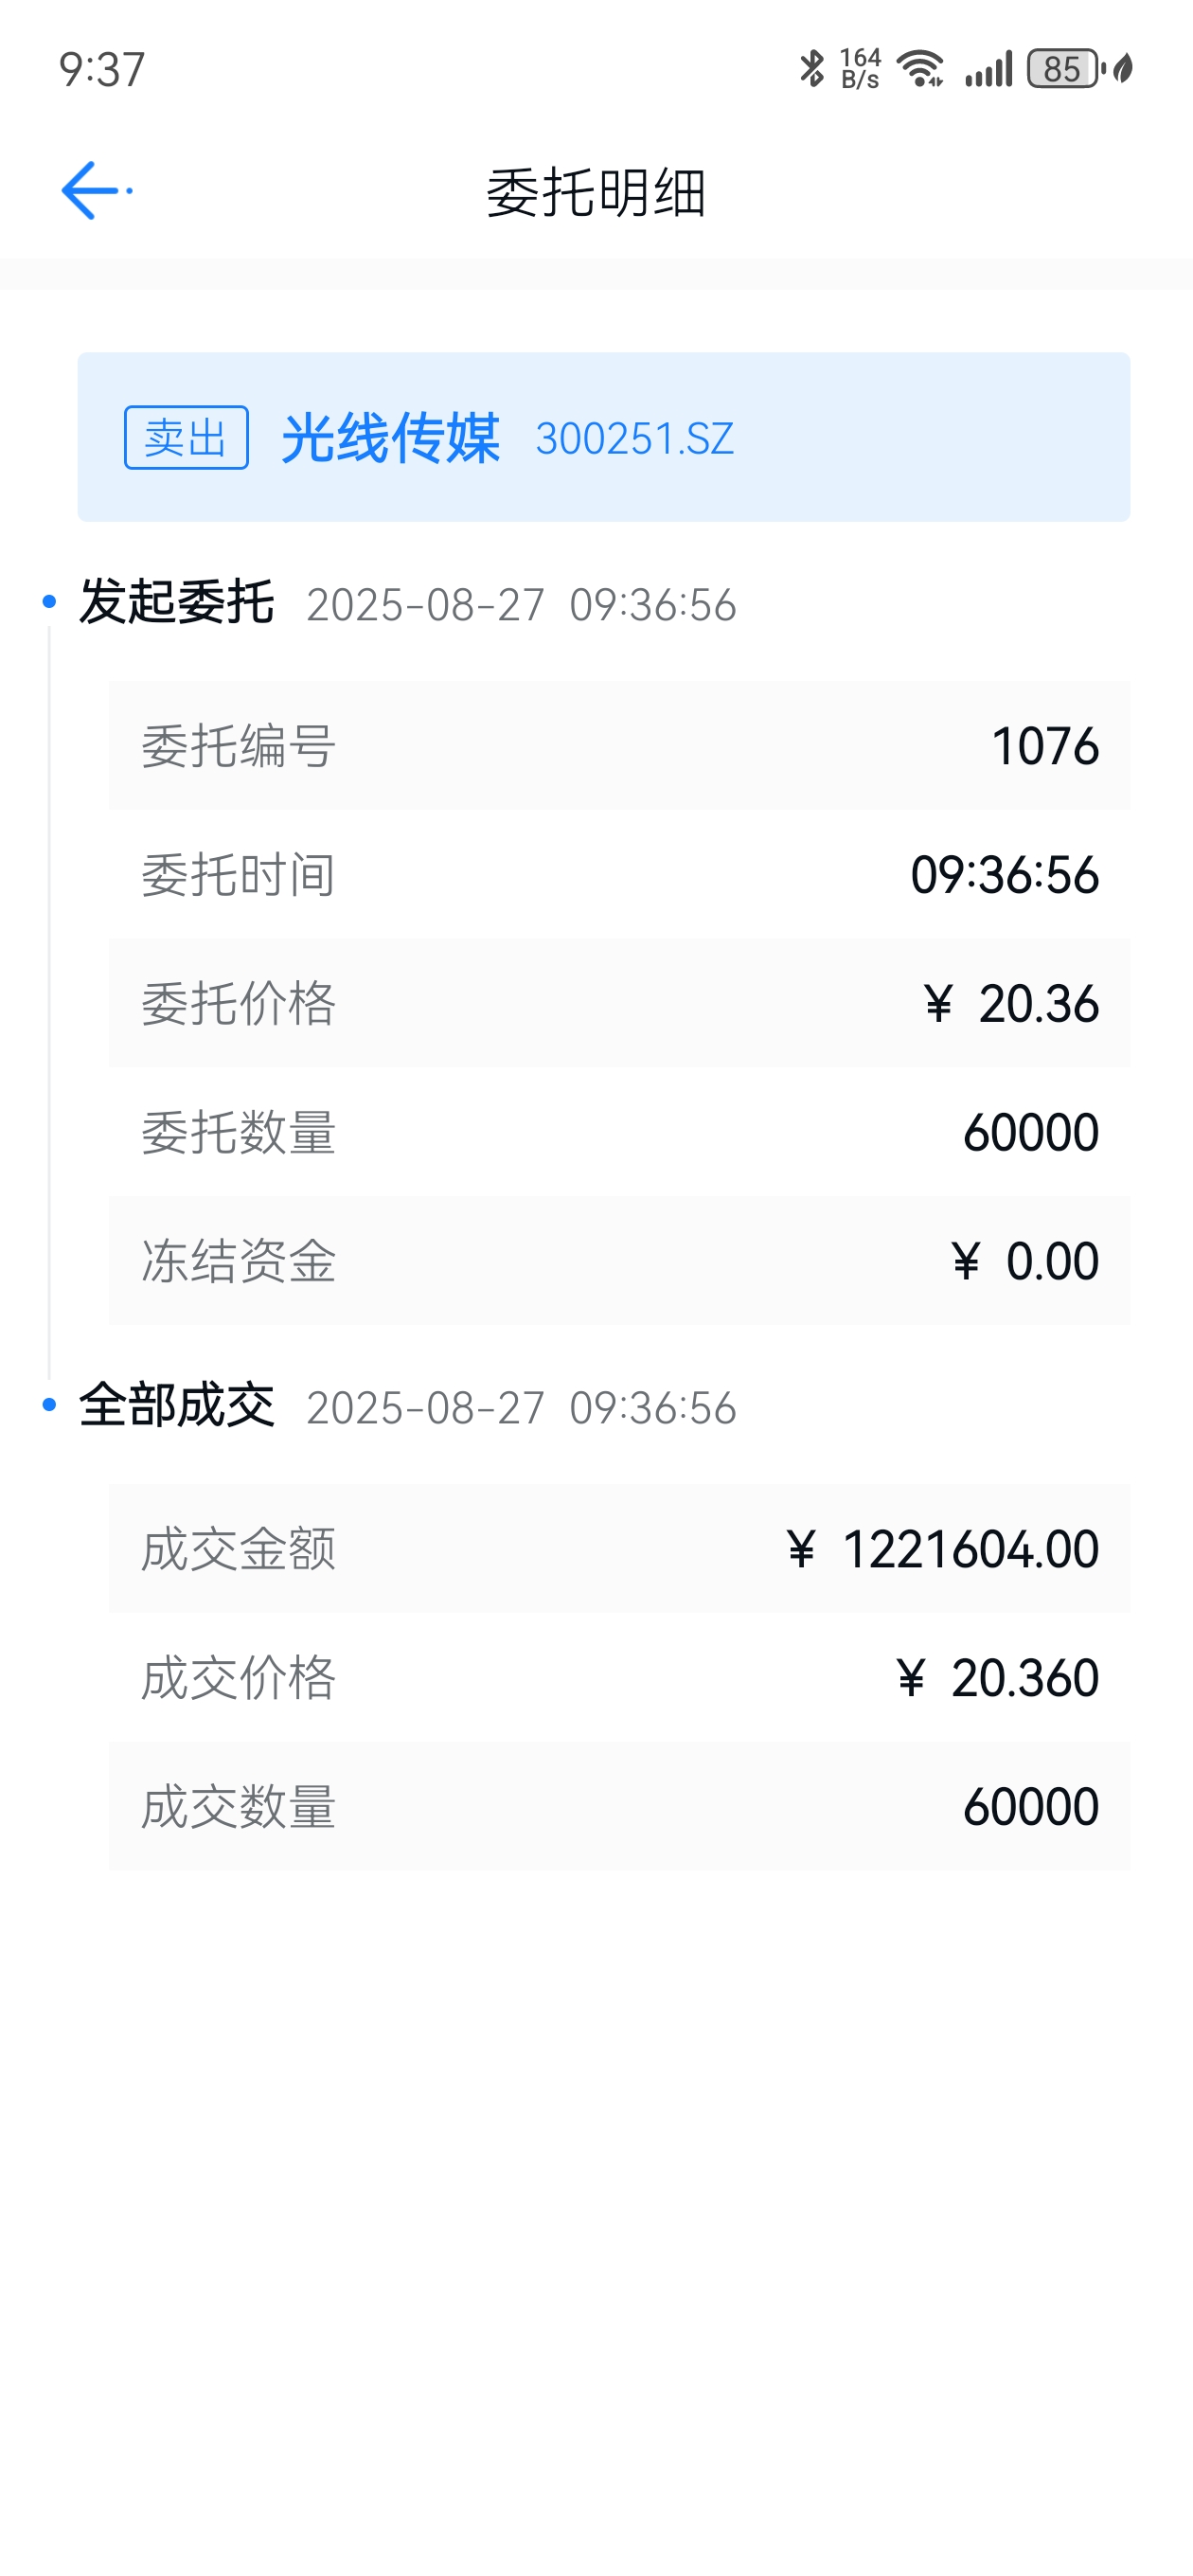Select the 成交价格 ¥20.360 row

pyautogui.click(x=620, y=1677)
